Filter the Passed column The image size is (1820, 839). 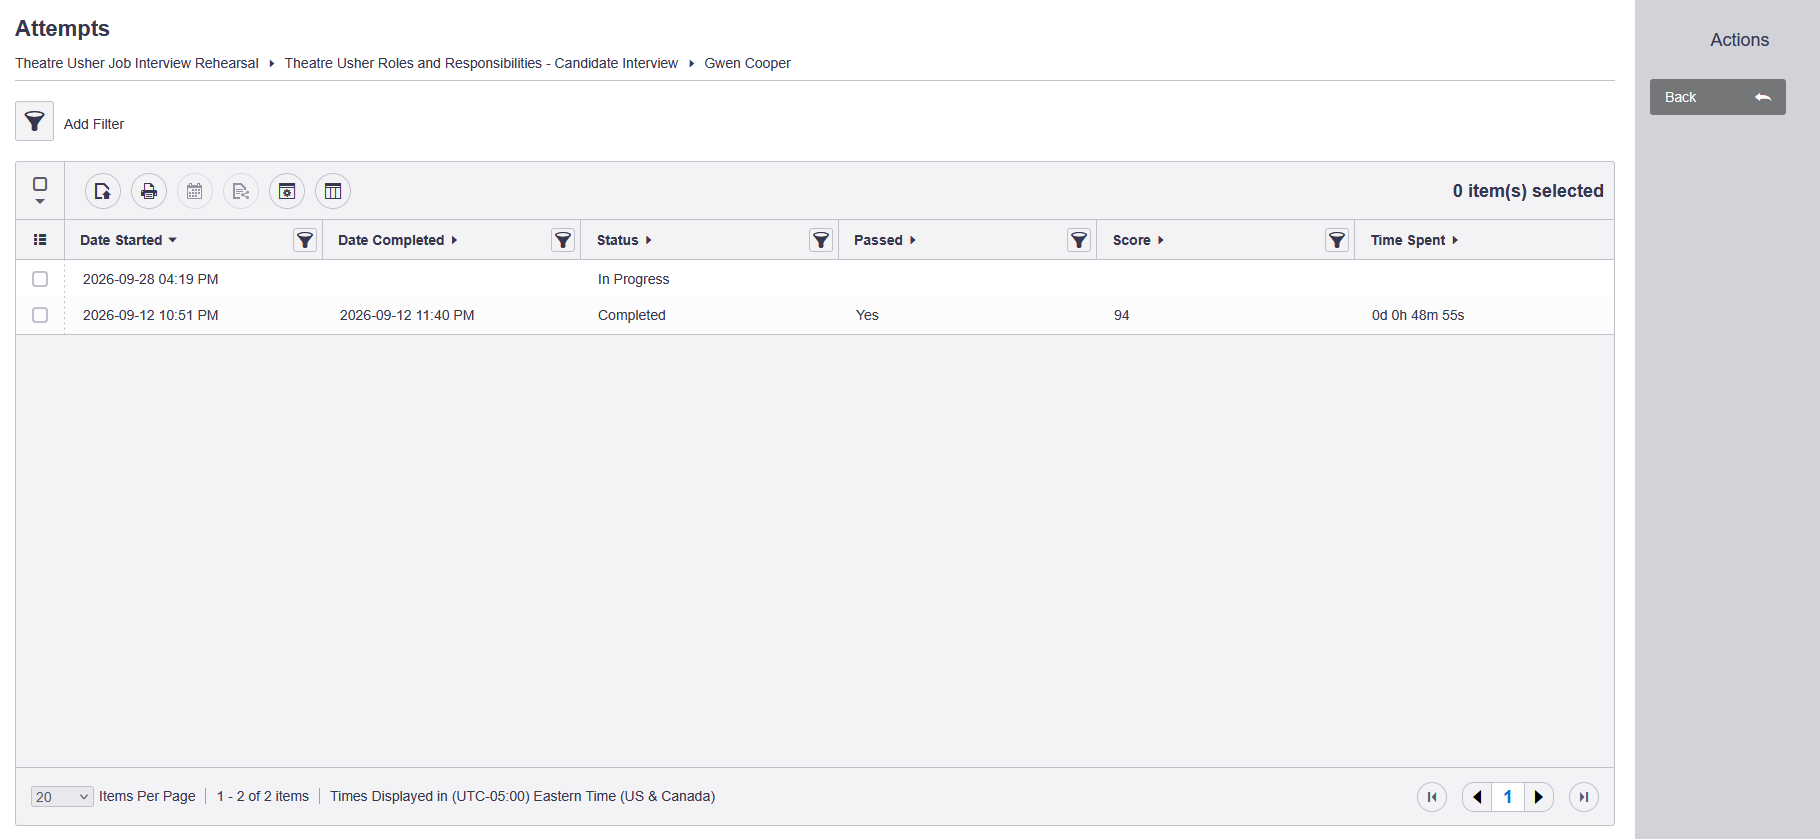click(x=1079, y=240)
